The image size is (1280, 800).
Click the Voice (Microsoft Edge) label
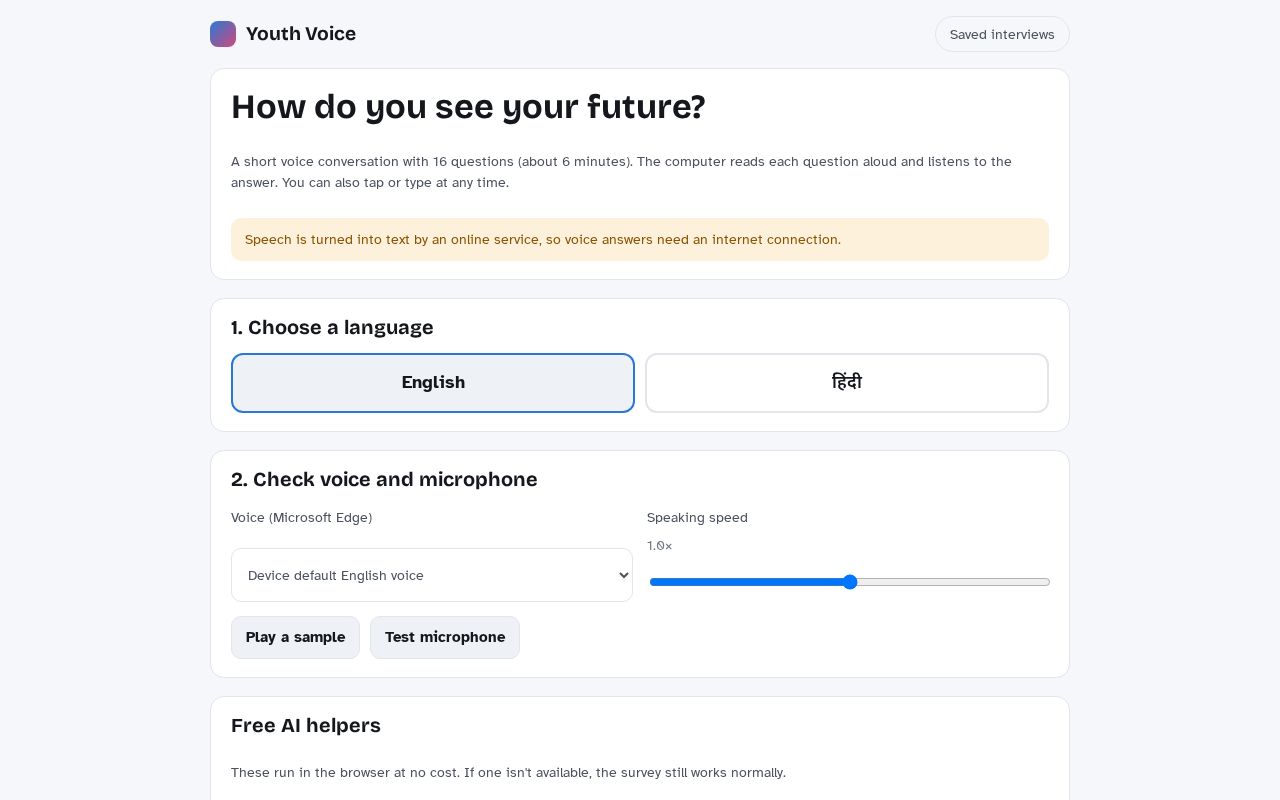tap(301, 518)
